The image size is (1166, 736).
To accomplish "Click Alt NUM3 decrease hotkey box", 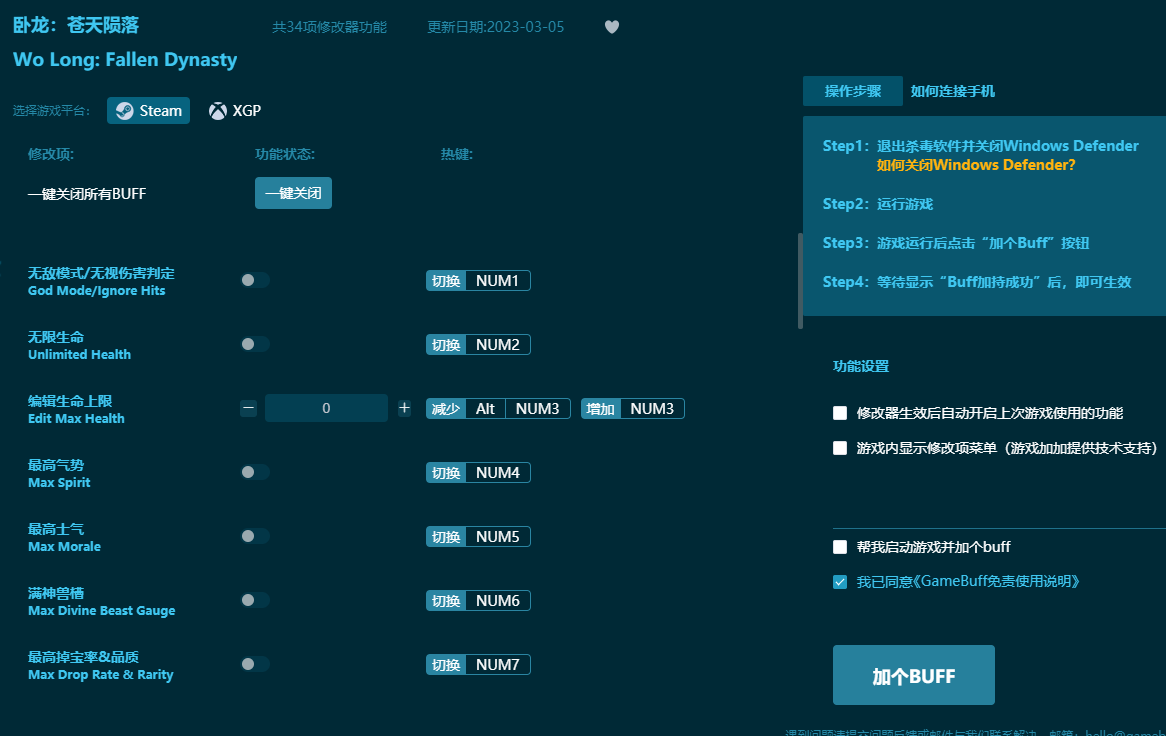I will [x=498, y=408].
